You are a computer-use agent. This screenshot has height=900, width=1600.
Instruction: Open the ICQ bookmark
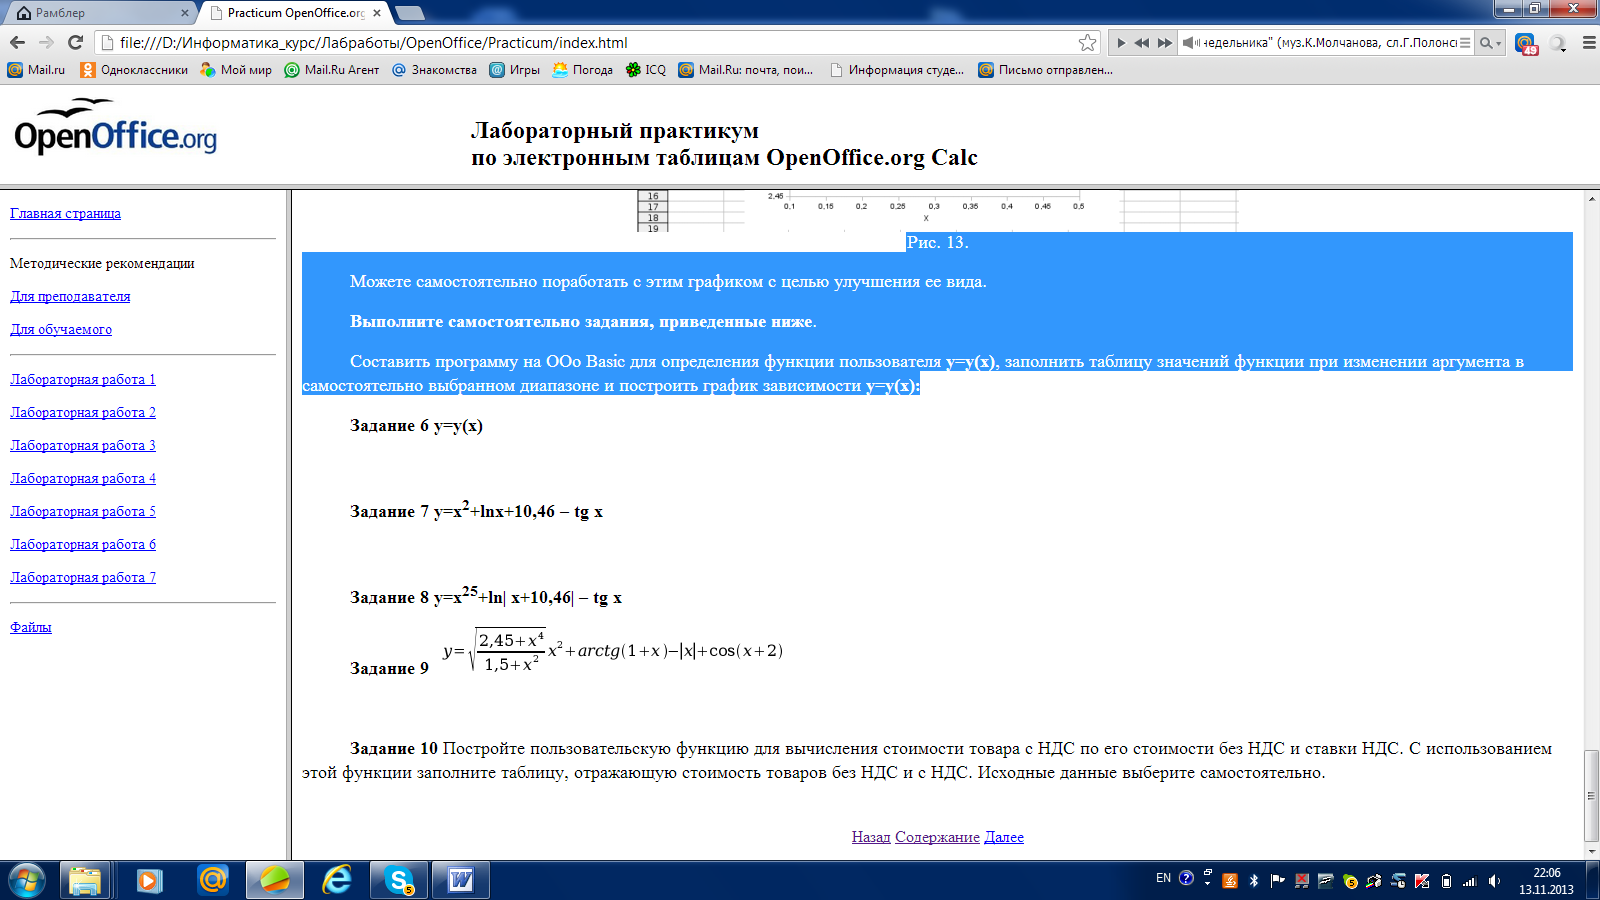tap(646, 70)
